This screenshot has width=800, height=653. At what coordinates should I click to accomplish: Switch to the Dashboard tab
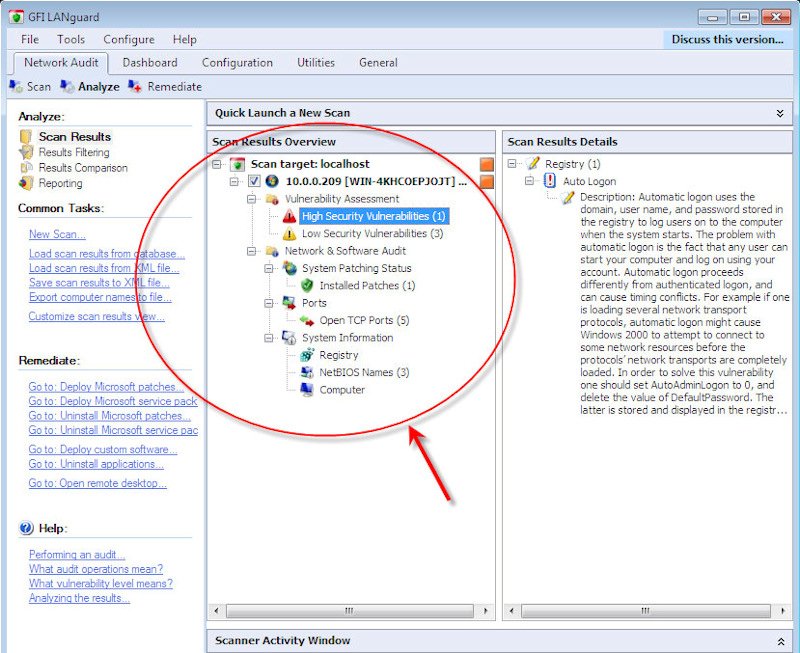pos(150,63)
